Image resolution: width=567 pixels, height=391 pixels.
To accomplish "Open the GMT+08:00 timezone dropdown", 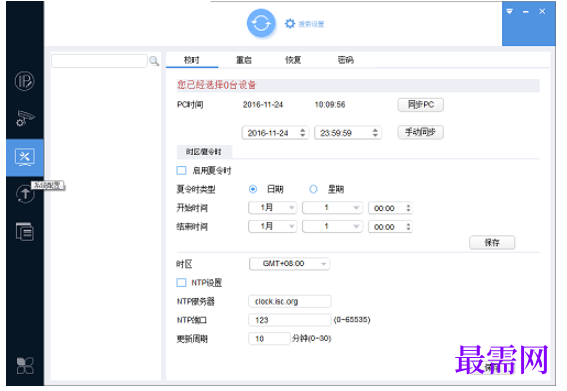I will [x=289, y=264].
